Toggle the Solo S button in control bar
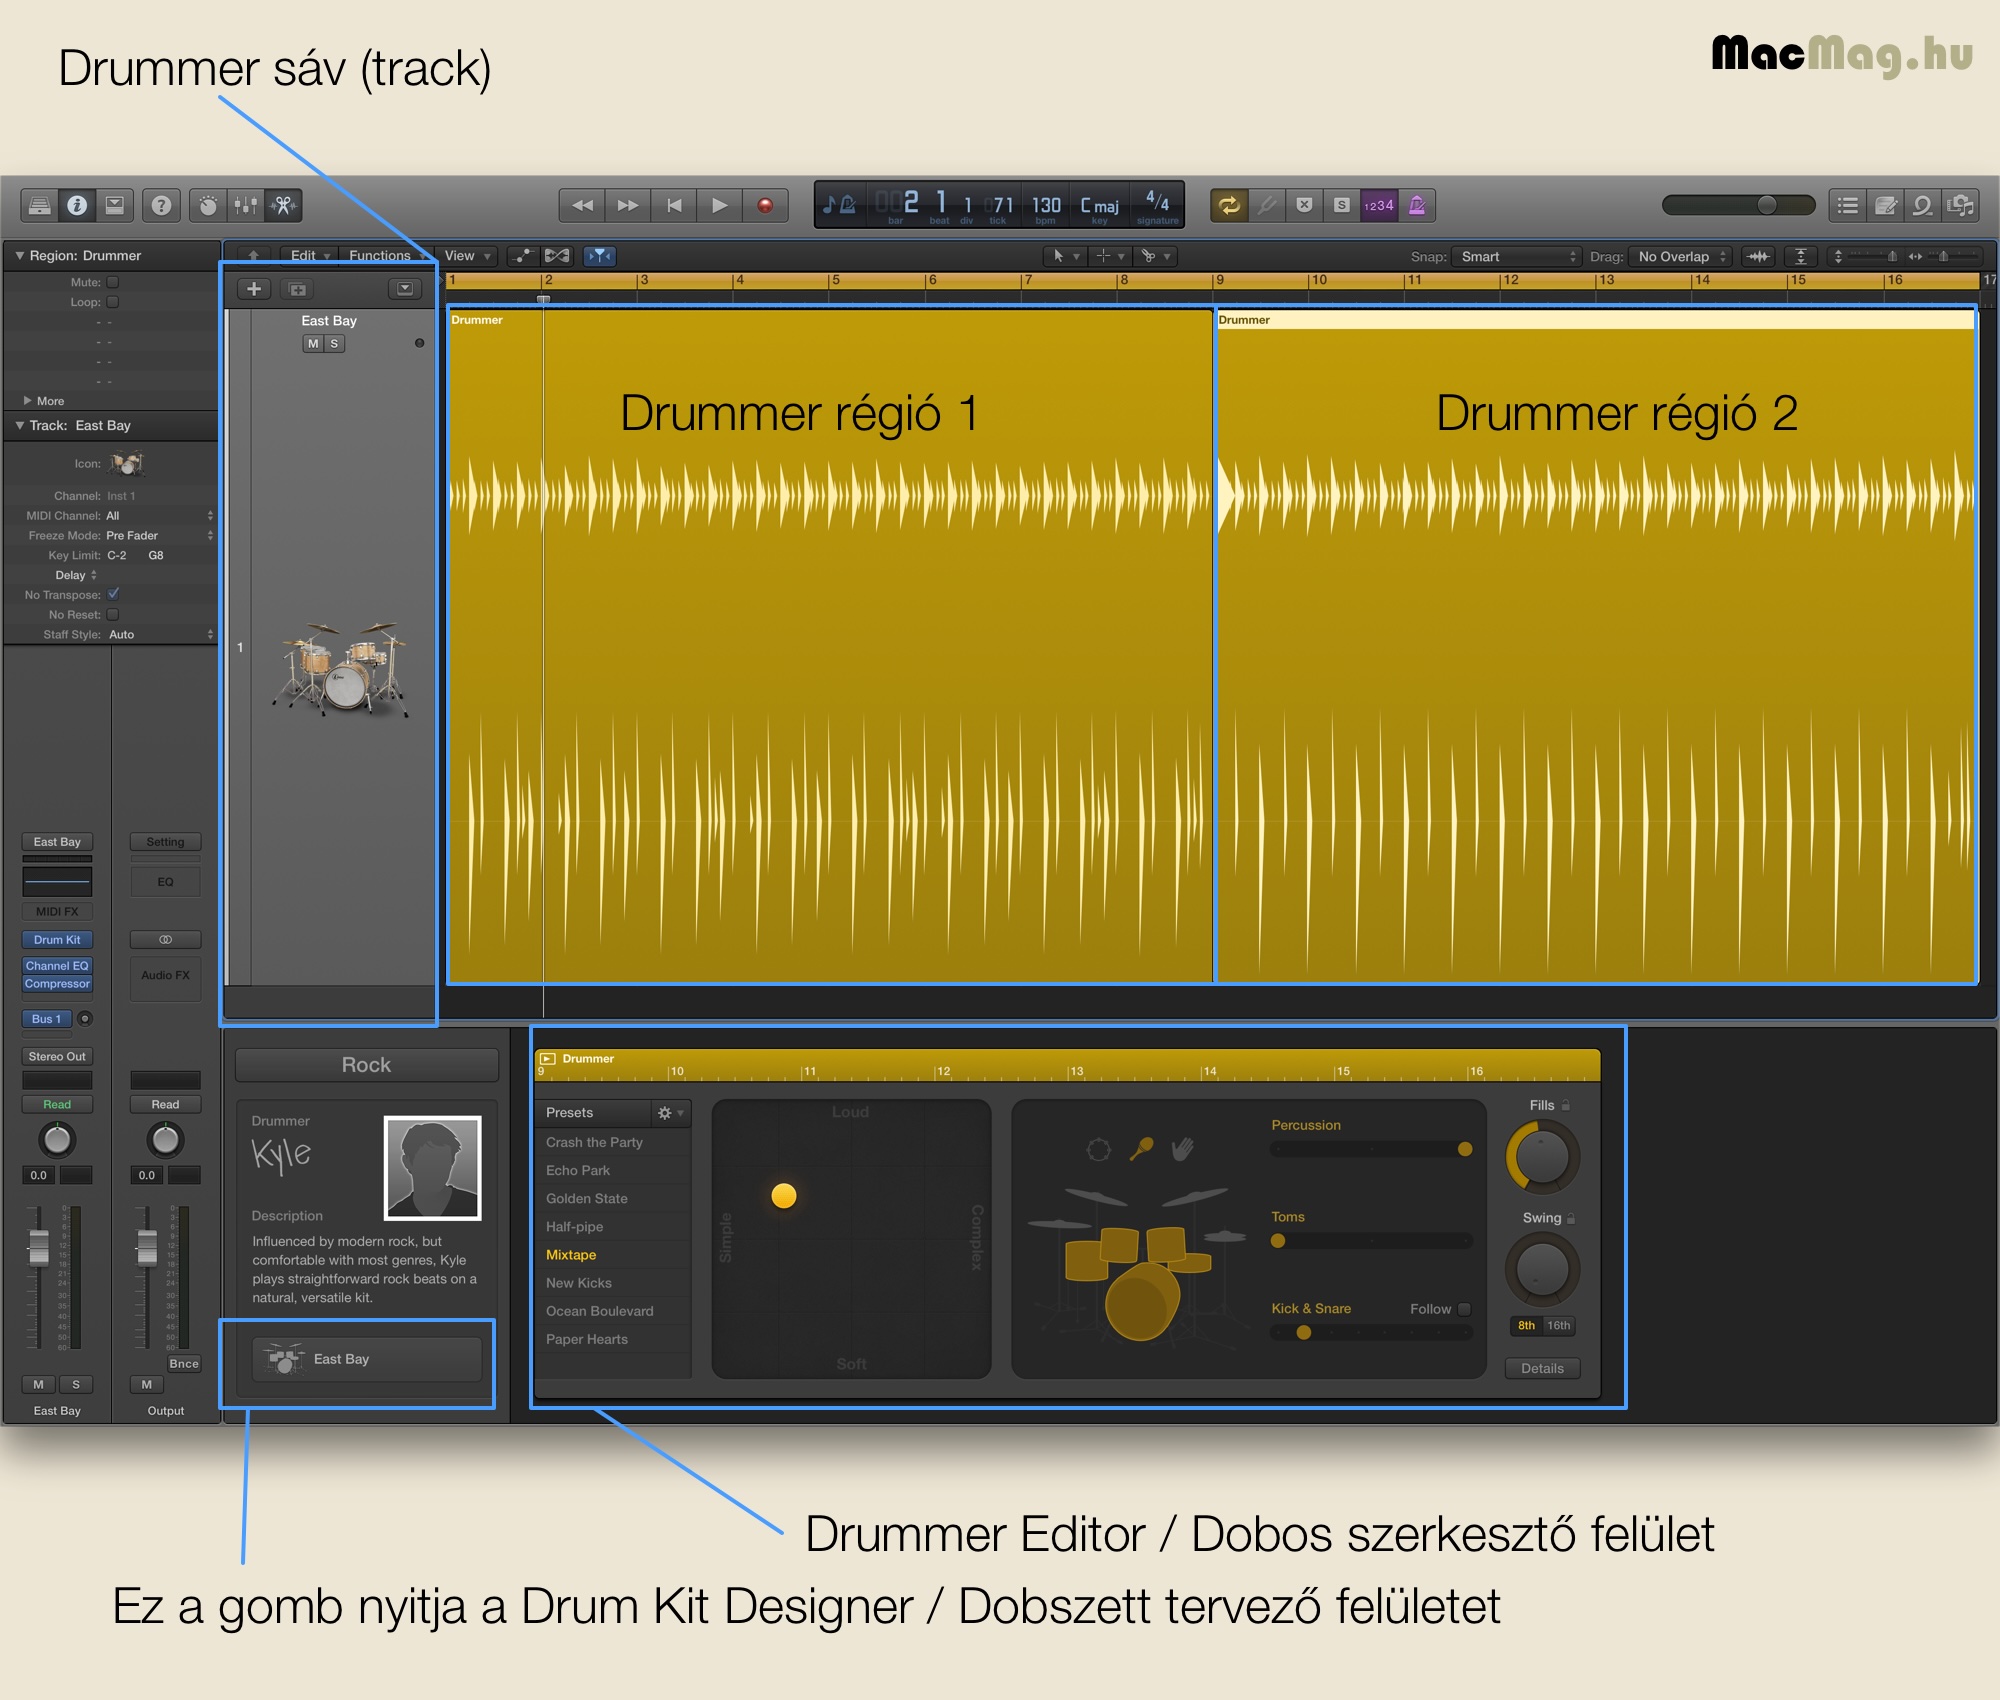 click(x=1342, y=205)
